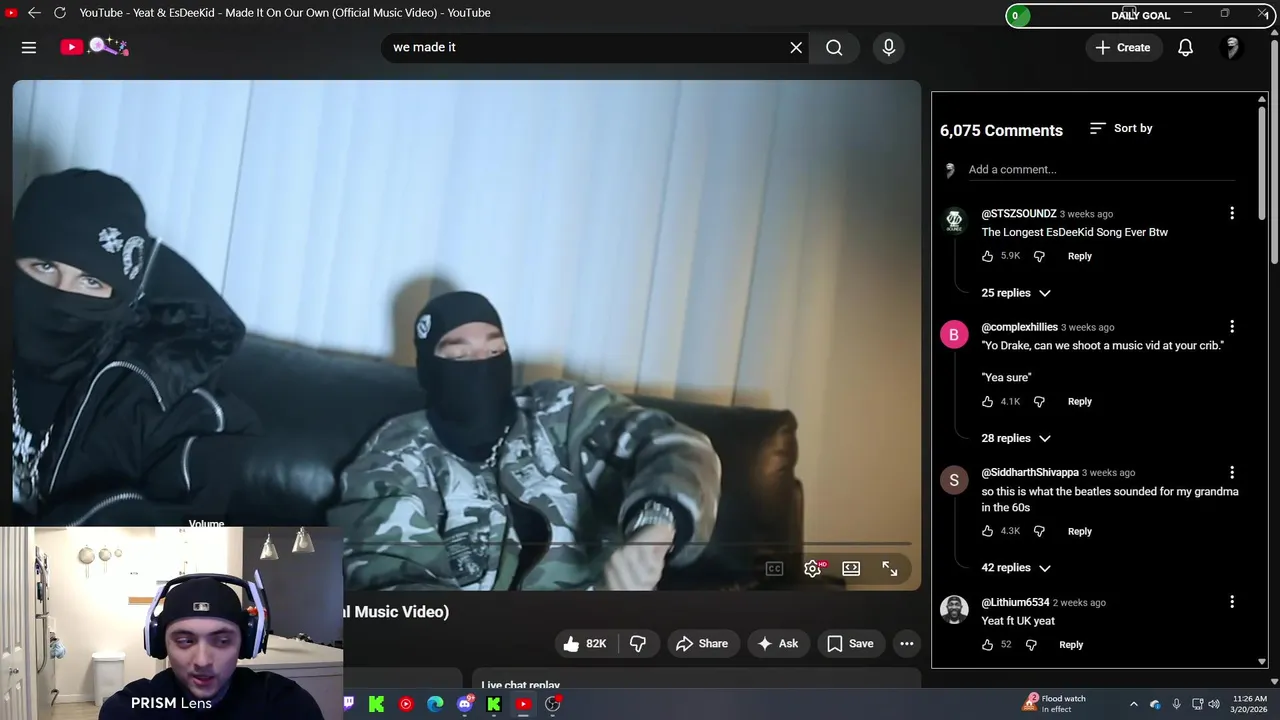The height and width of the screenshot is (720, 1280).
Task: Open options menu for @complexhillies comment
Action: click(1232, 326)
